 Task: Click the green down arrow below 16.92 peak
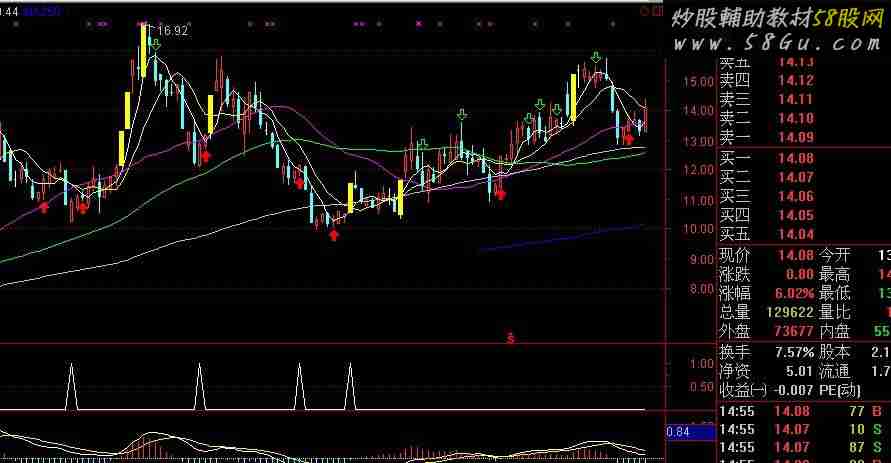pyautogui.click(x=156, y=44)
